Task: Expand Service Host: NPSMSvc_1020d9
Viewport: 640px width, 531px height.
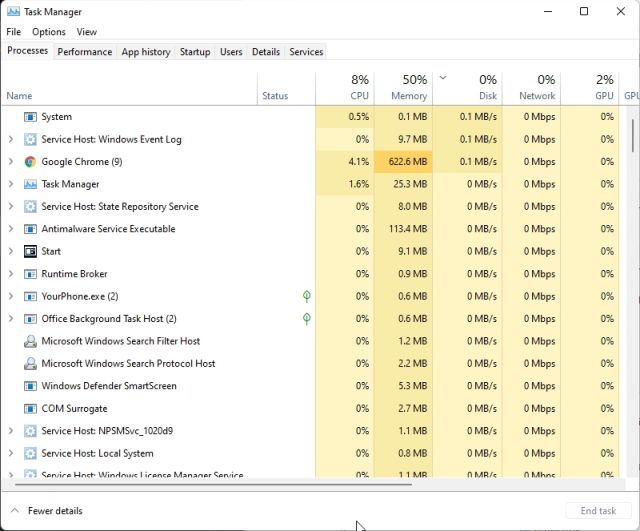Action: click(x=11, y=431)
